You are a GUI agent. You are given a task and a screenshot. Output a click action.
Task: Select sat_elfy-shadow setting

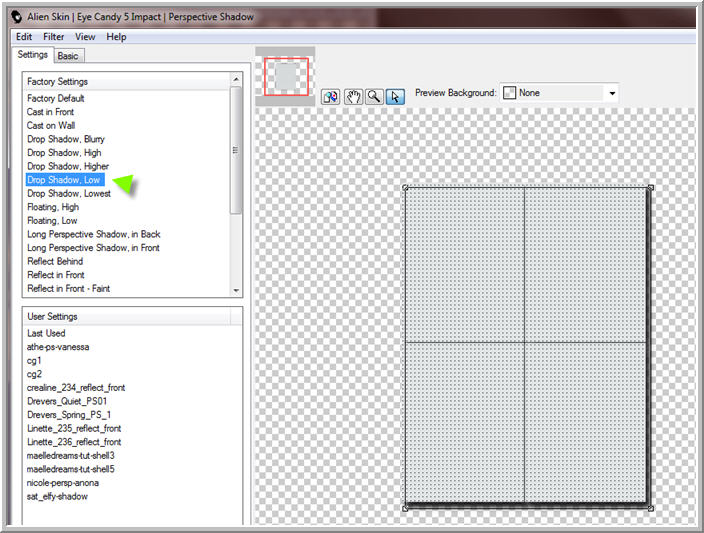(57, 496)
